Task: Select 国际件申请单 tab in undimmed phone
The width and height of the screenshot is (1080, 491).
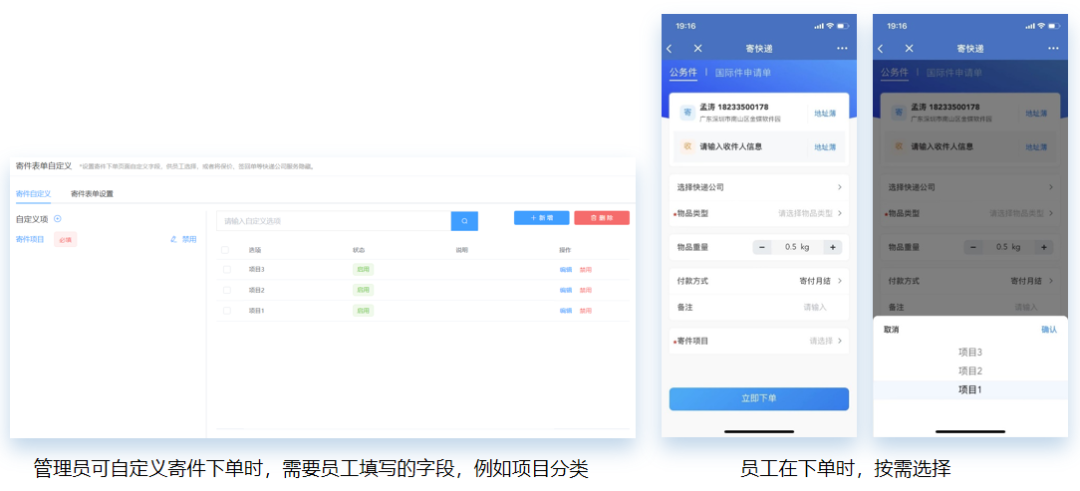Action: pyautogui.click(x=742, y=72)
